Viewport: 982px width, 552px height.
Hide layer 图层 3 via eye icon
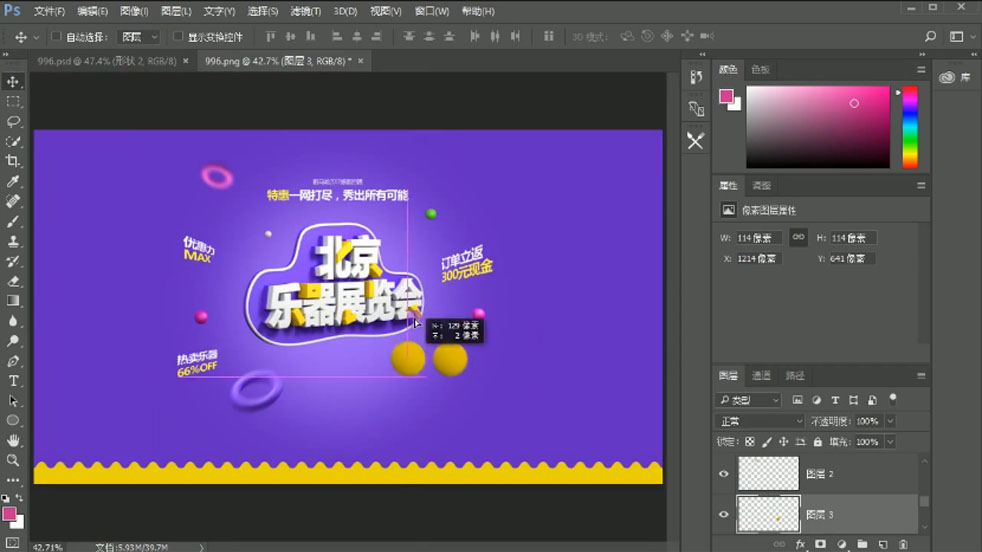click(x=724, y=514)
